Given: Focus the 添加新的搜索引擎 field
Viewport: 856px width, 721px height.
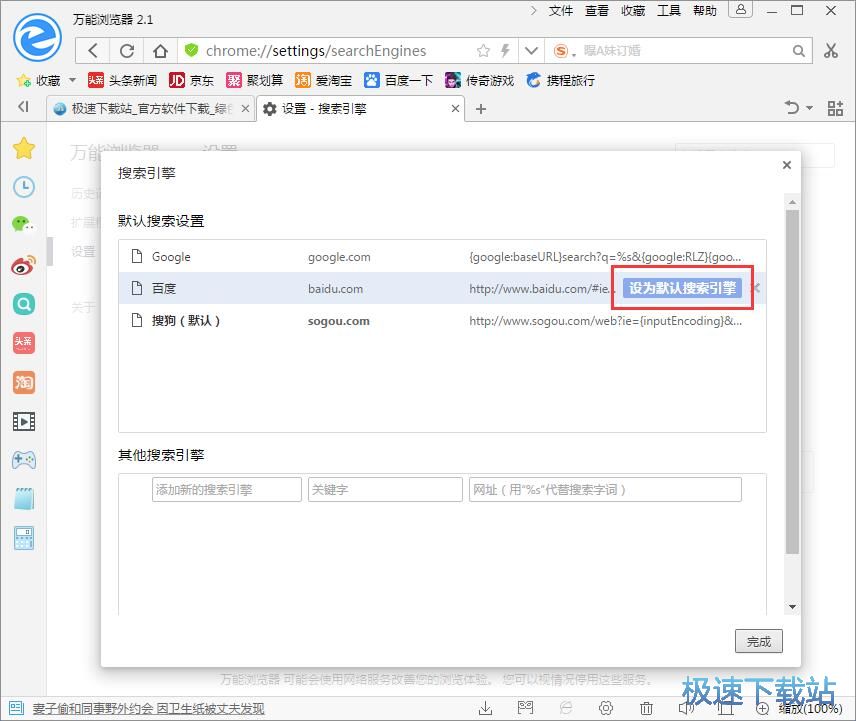Looking at the screenshot, I should [x=227, y=490].
